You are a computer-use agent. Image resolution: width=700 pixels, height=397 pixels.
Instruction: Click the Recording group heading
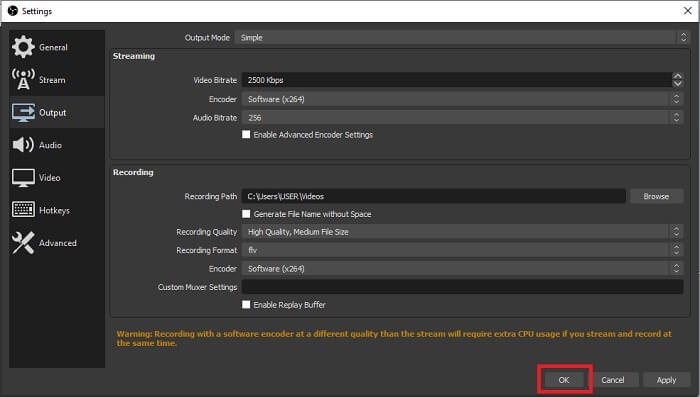pyautogui.click(x=133, y=172)
